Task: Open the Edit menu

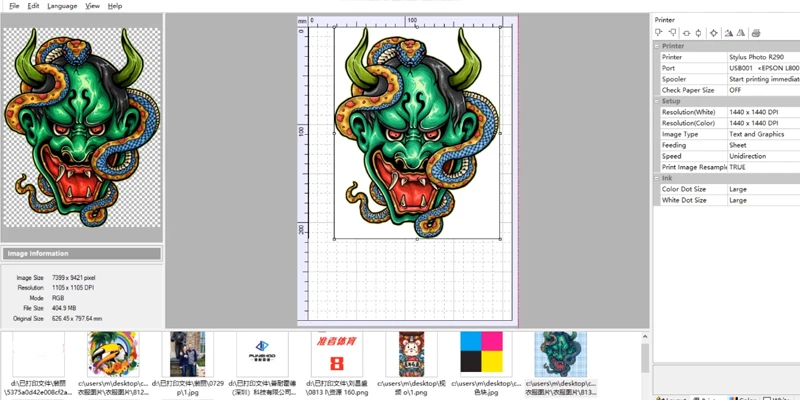Action: tap(33, 6)
